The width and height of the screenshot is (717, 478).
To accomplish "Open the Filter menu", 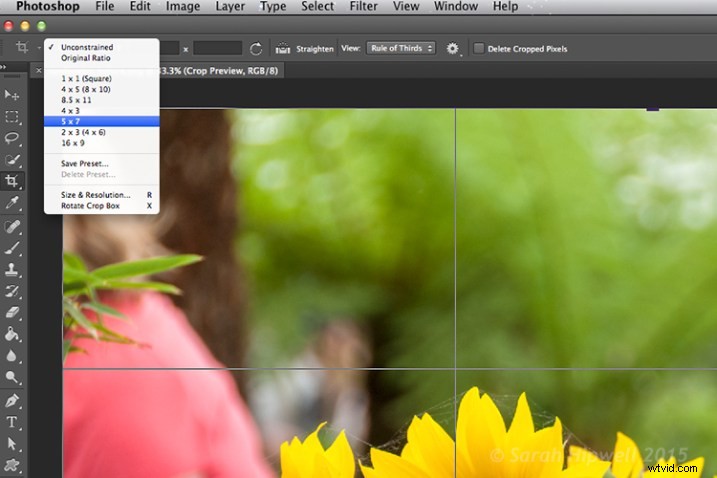I will [x=364, y=6].
